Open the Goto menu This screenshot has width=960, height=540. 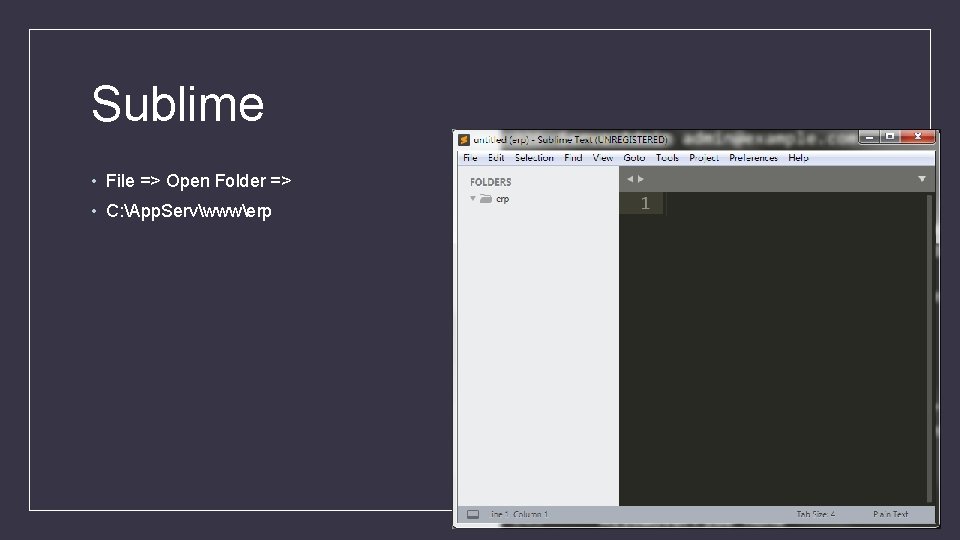click(634, 158)
